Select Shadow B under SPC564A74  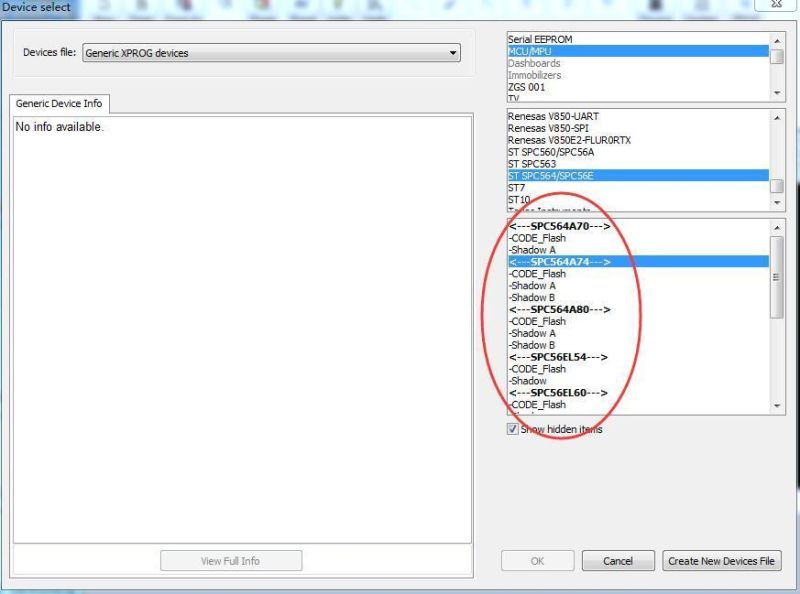tap(638, 298)
